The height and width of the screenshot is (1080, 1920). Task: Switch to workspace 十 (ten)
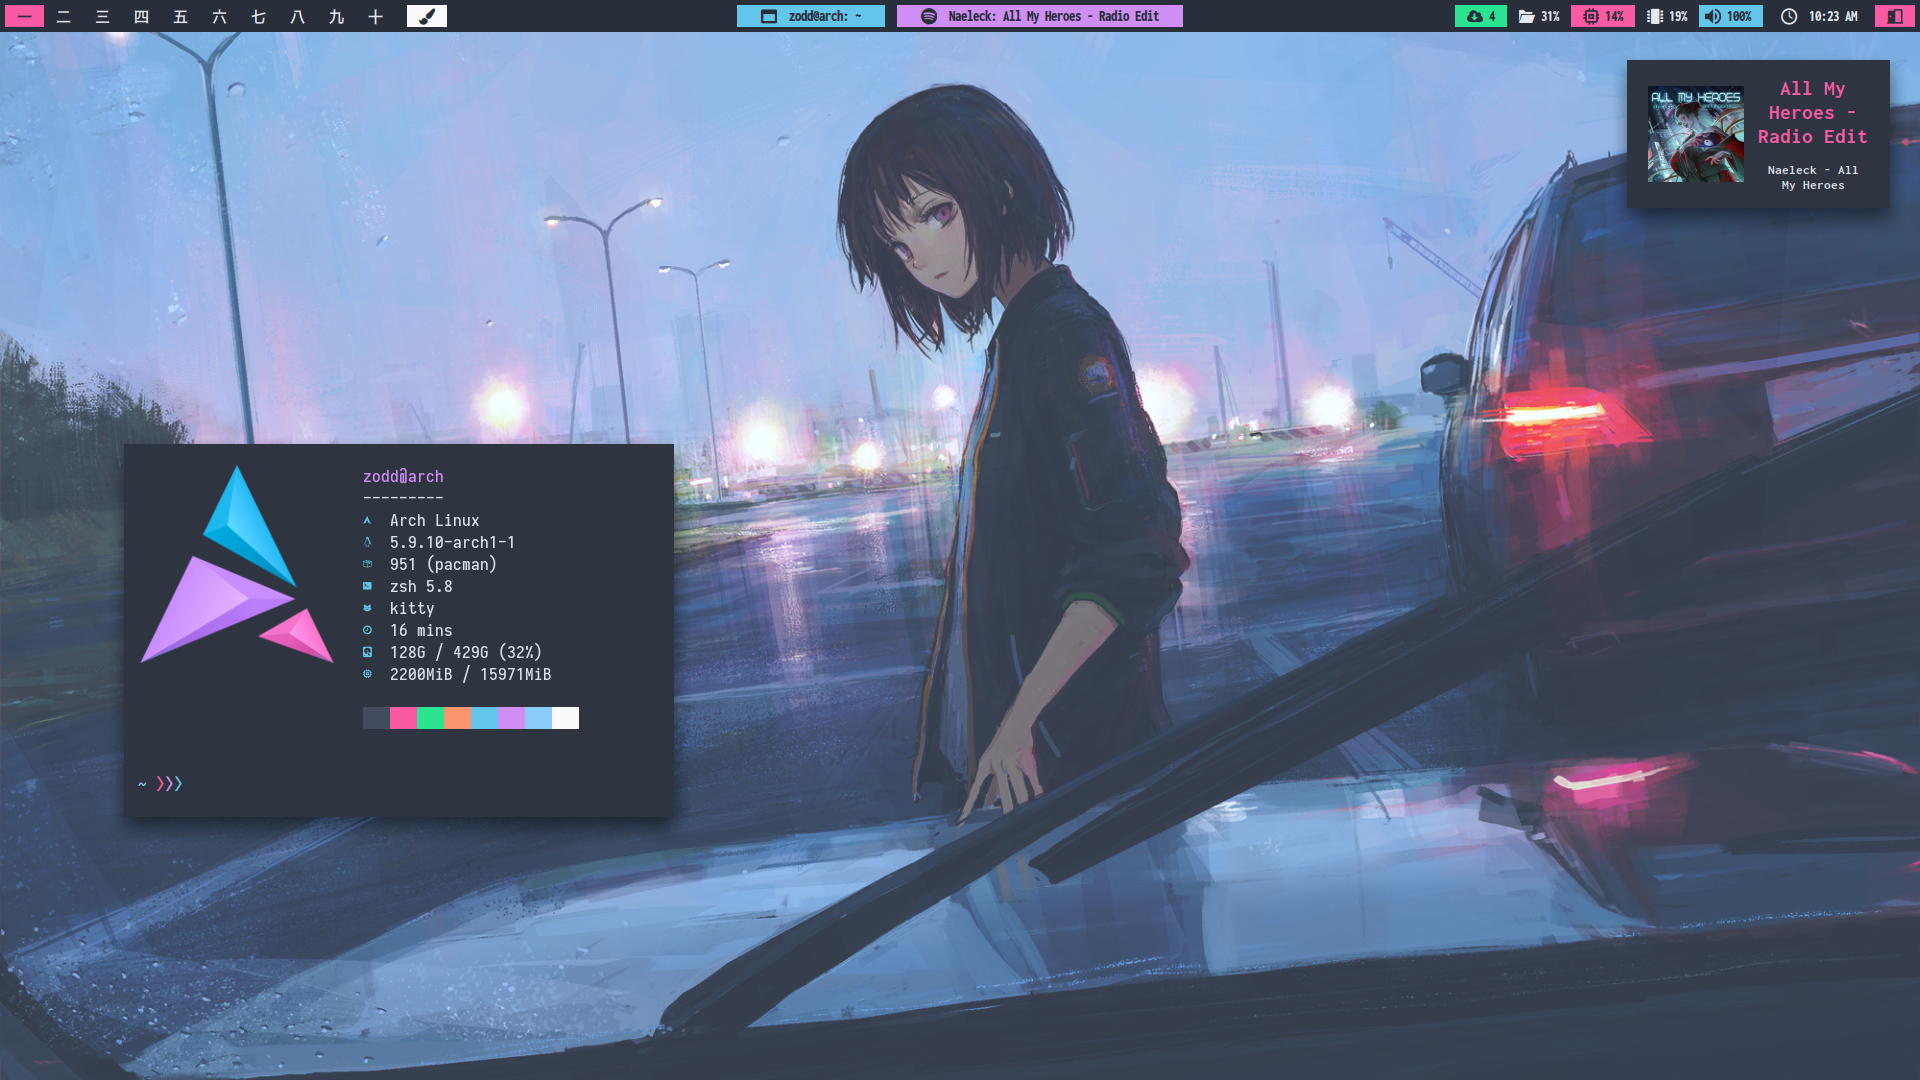375,16
